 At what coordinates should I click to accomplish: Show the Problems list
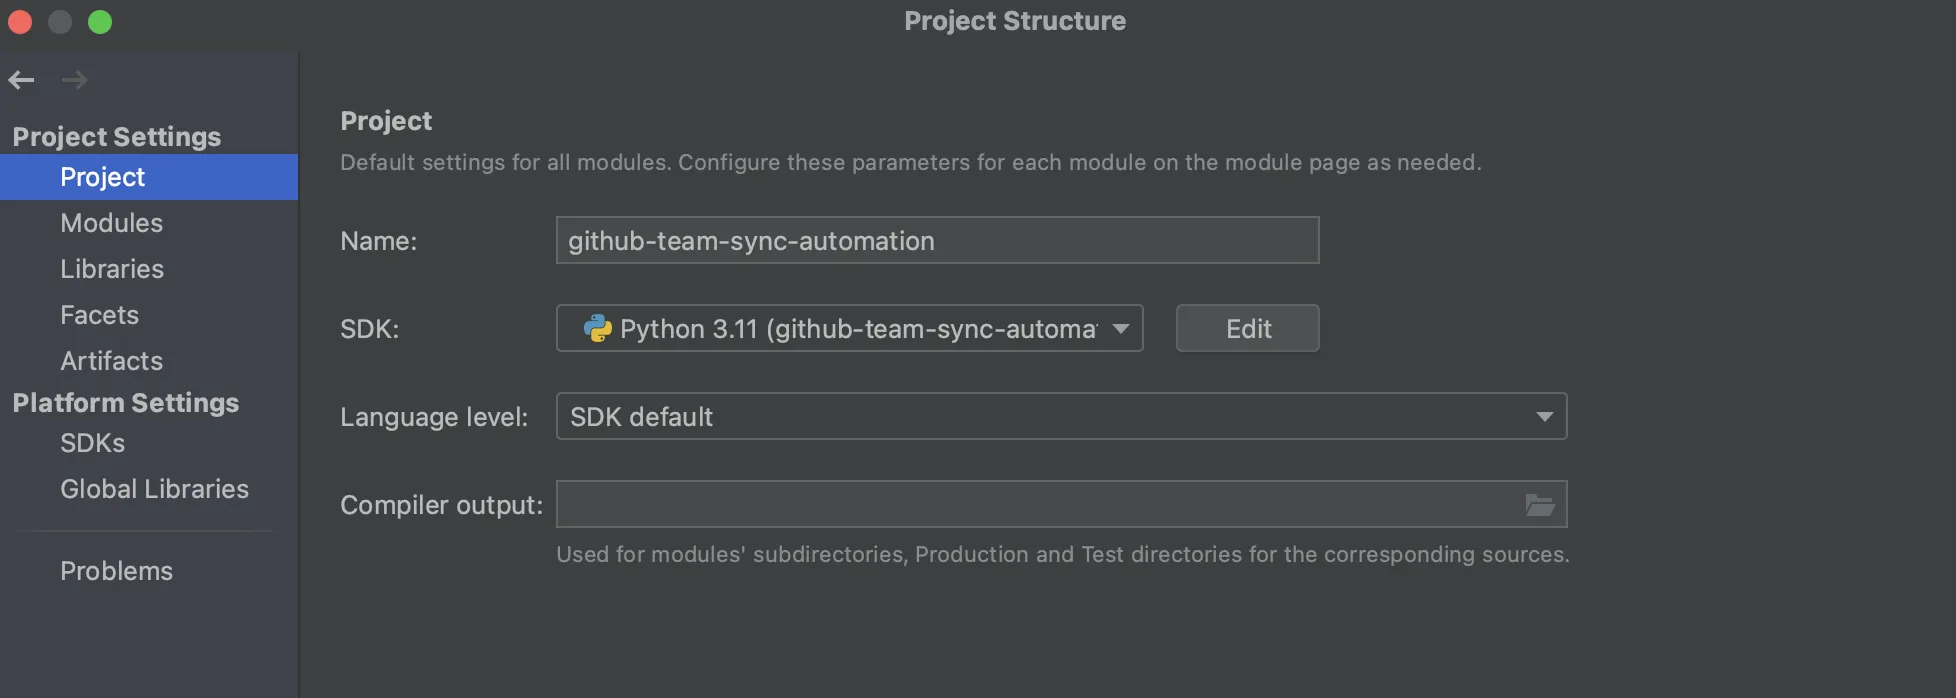coord(116,571)
